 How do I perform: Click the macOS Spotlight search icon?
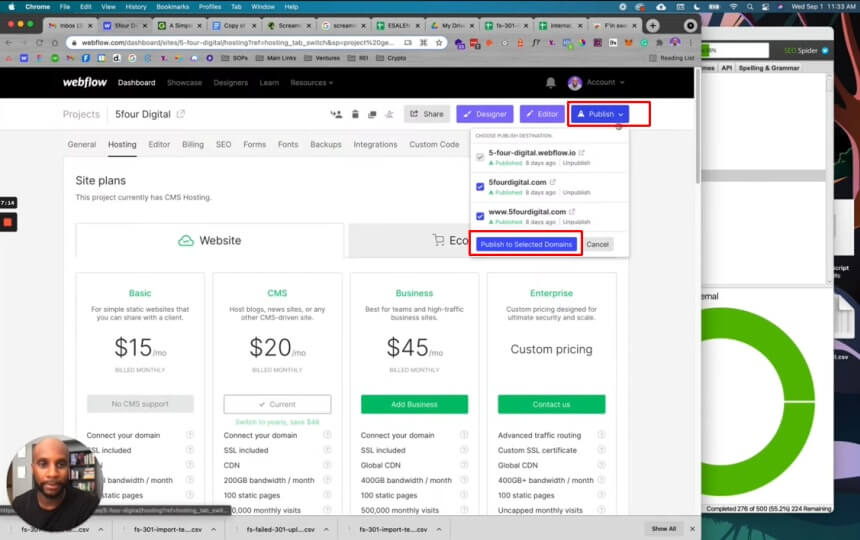click(x=749, y=7)
